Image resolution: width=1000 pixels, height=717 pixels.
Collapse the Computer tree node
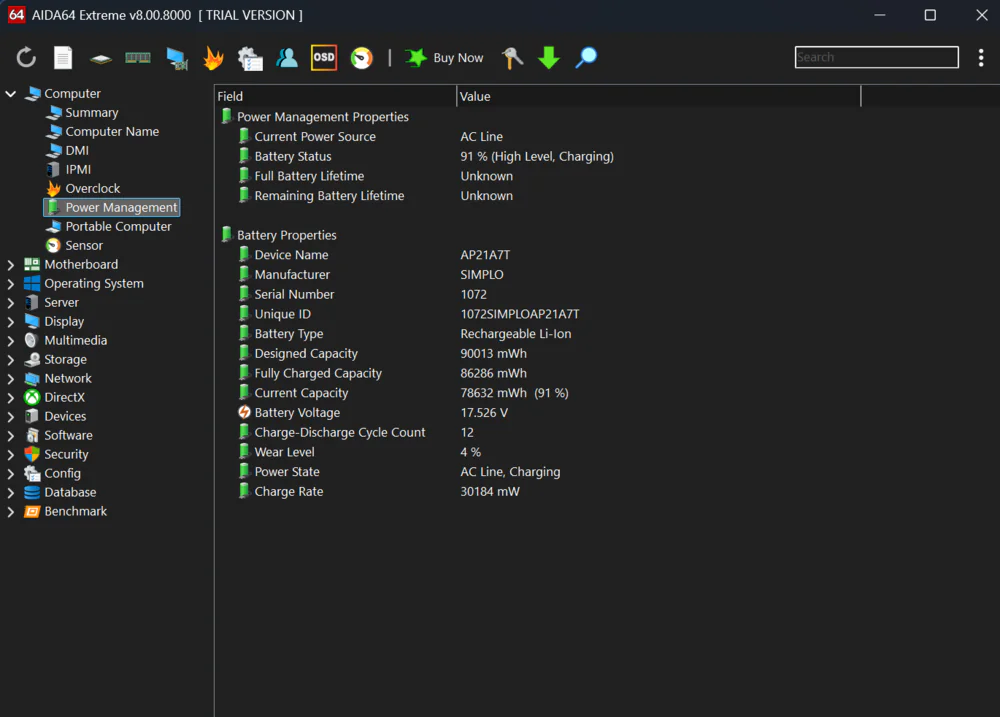11,94
